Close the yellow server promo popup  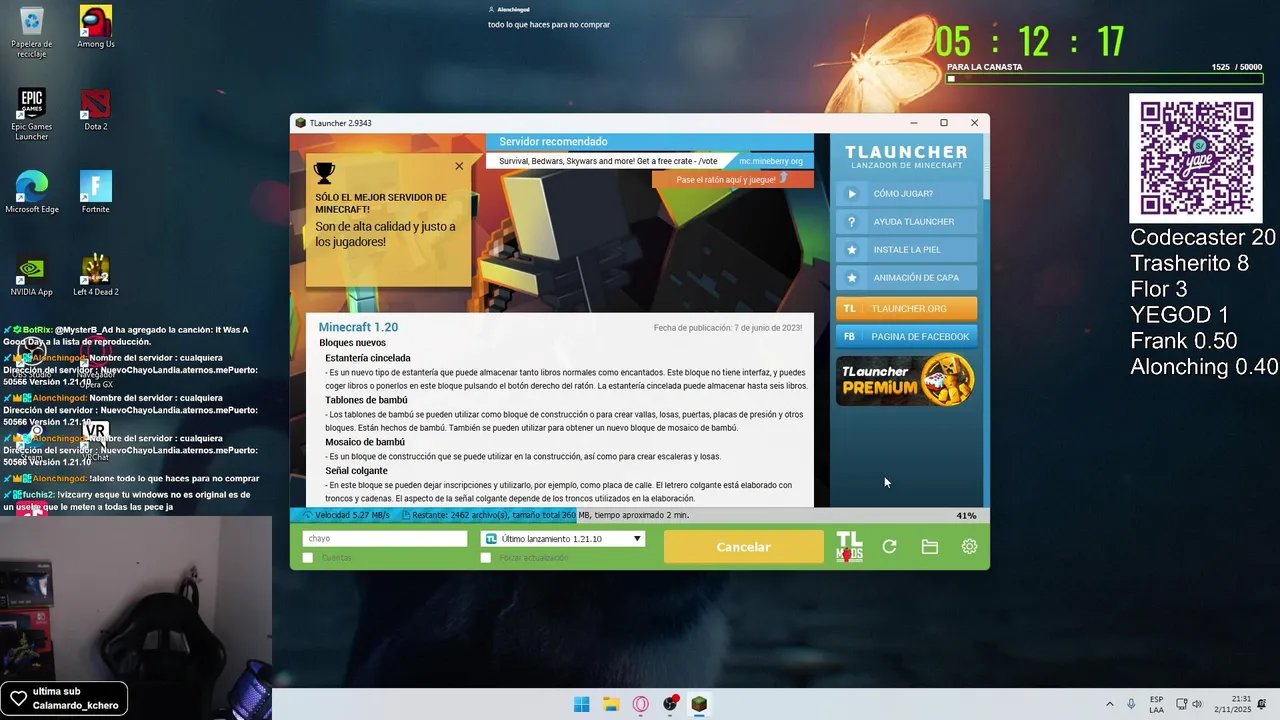pos(459,166)
